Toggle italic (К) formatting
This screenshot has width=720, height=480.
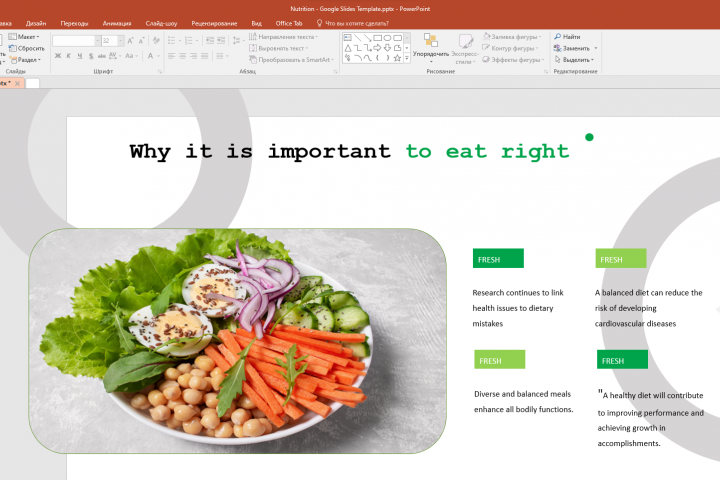(x=68, y=56)
